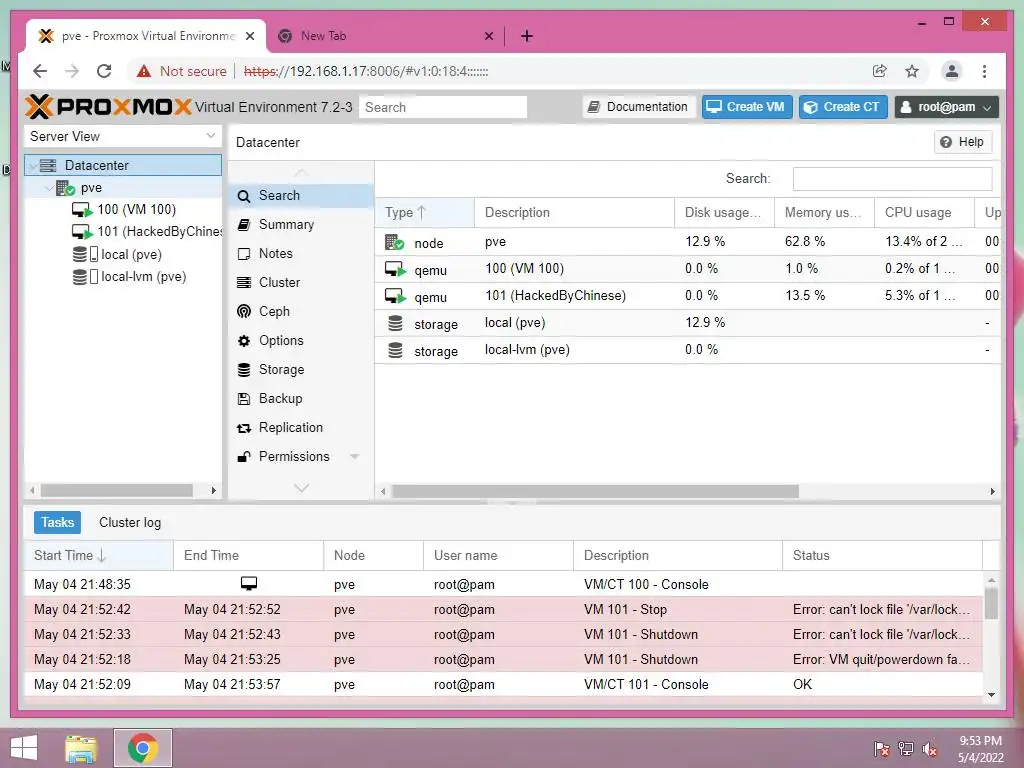
Task: Collapse the pve node tree expander
Action: coord(49,188)
